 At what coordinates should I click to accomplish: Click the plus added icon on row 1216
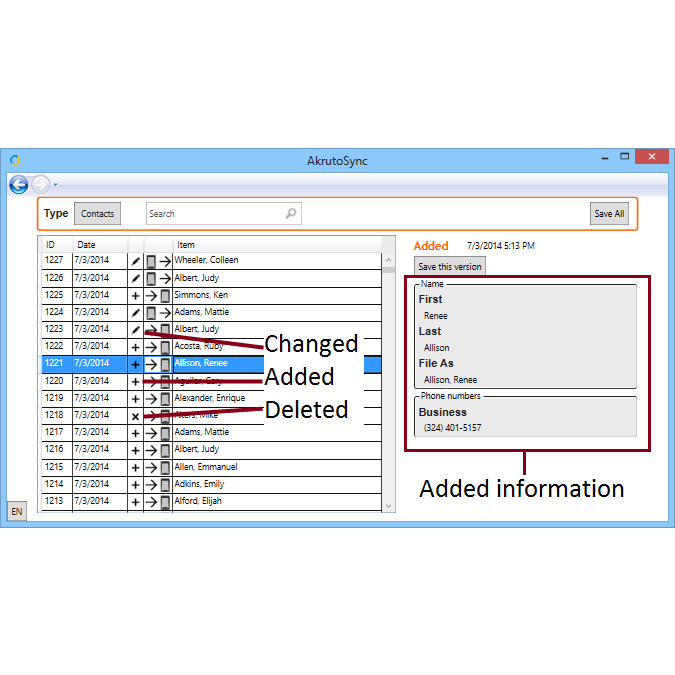click(x=135, y=450)
